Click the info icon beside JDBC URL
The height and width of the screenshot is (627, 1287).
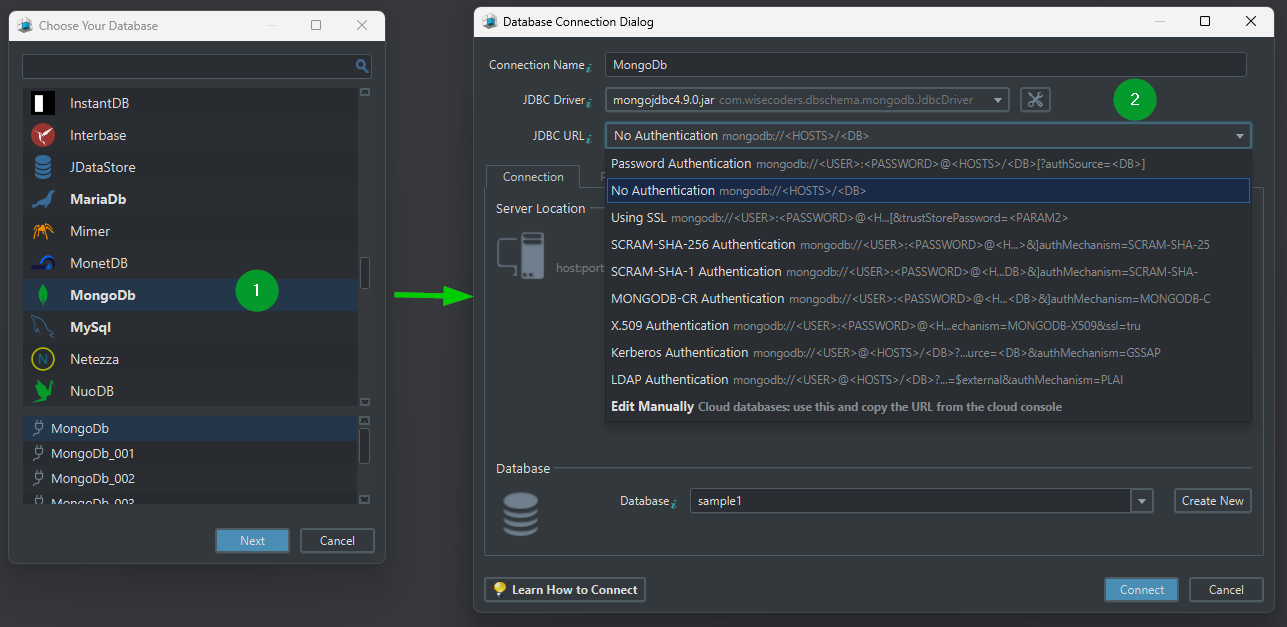[589, 138]
